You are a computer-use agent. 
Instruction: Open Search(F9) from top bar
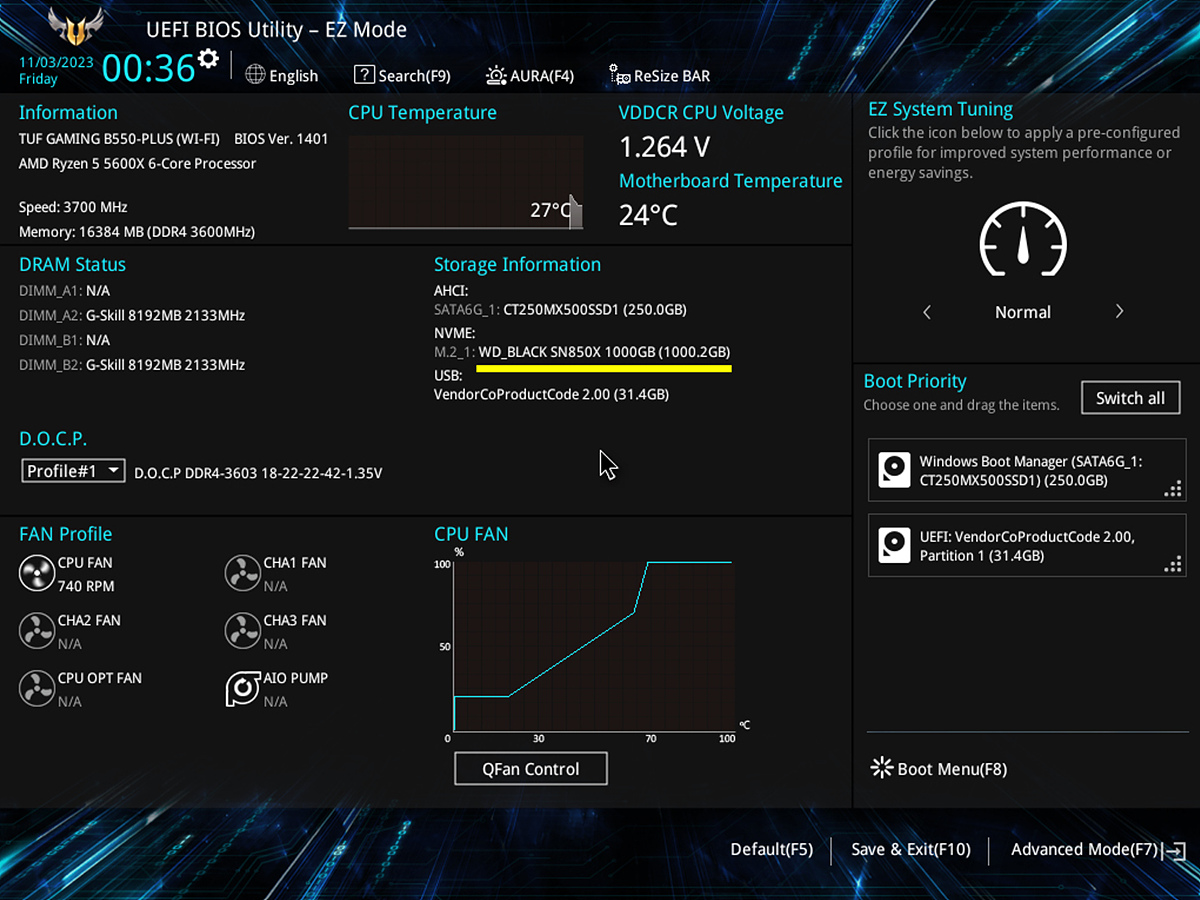[x=402, y=75]
